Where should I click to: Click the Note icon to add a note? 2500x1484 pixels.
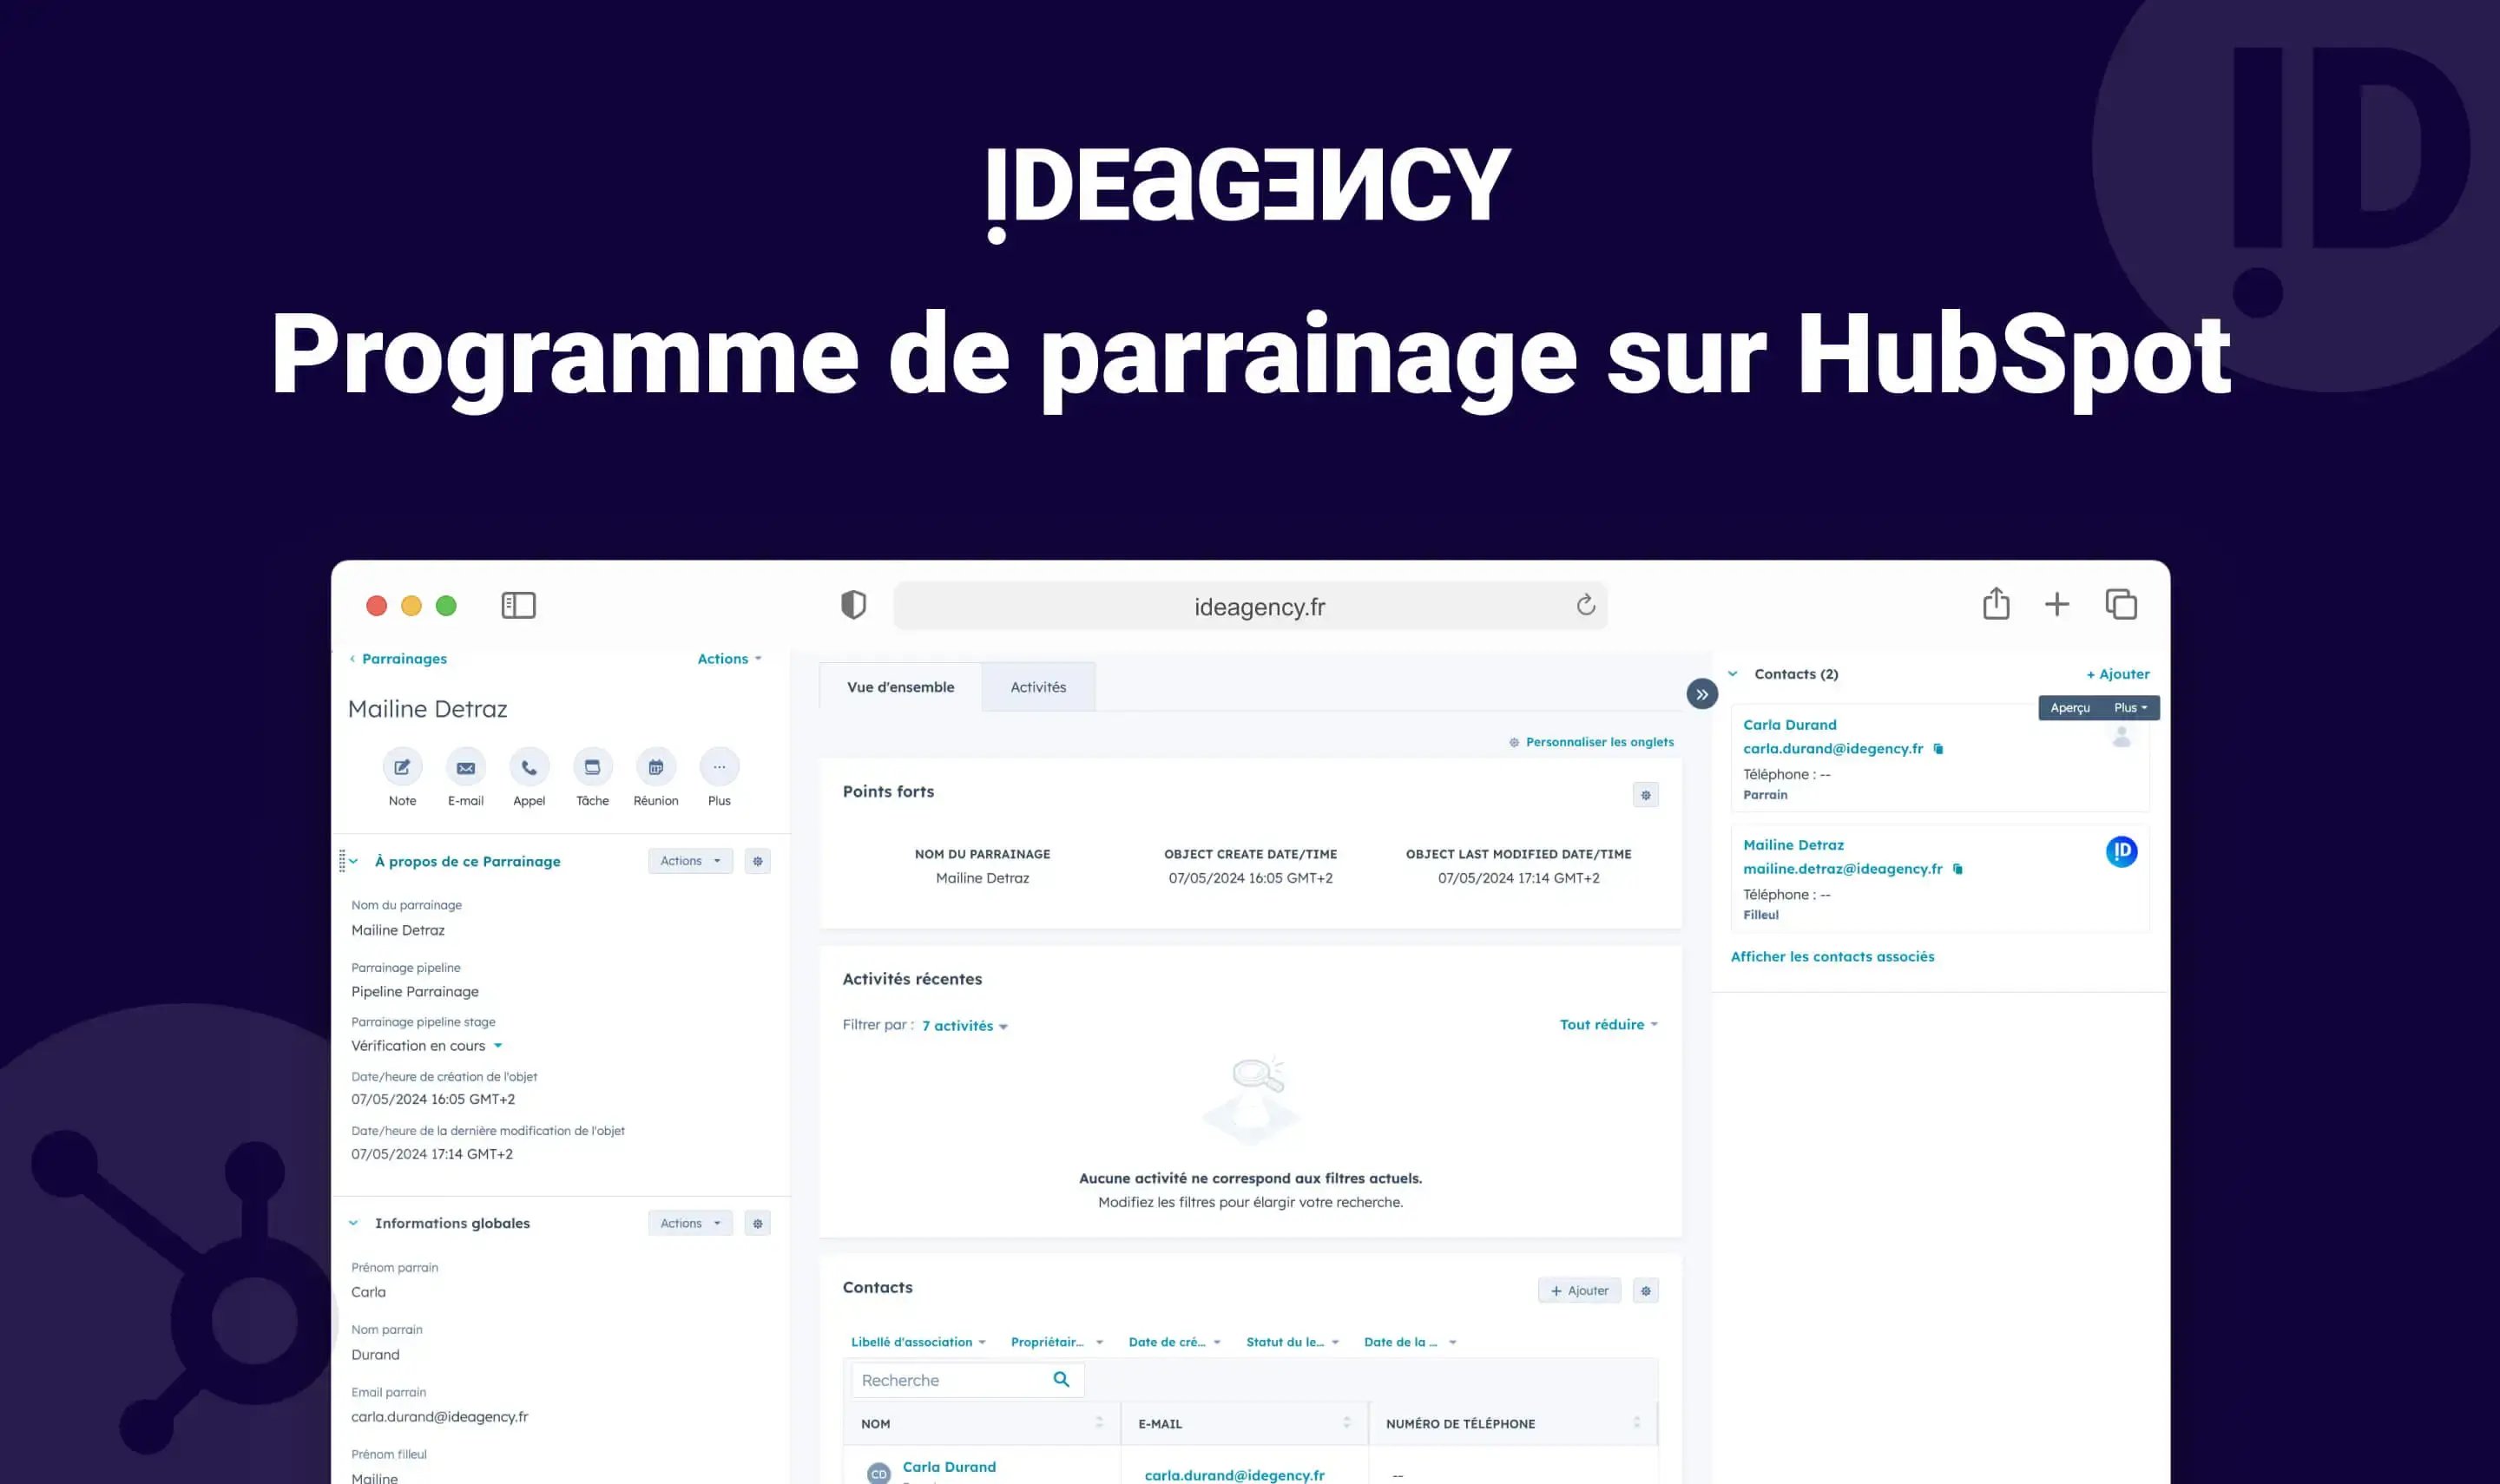tap(401, 767)
